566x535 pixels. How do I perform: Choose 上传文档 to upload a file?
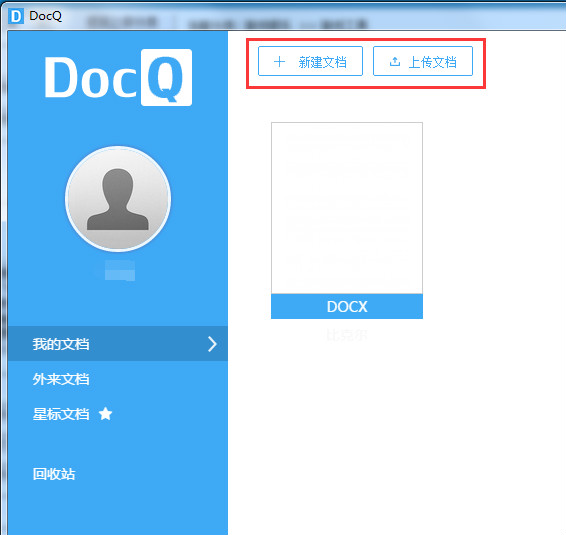[x=423, y=61]
